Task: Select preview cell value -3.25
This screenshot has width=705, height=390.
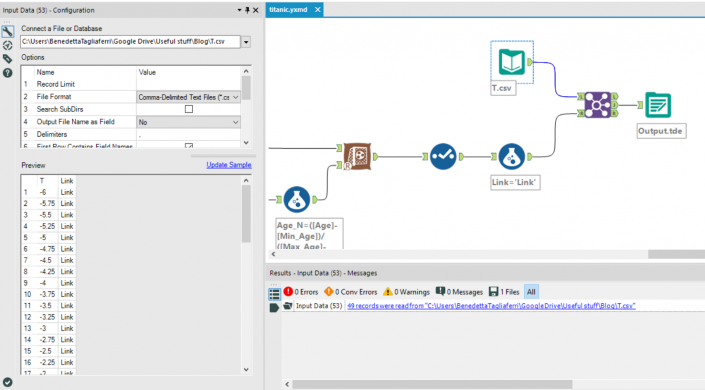Action: tap(47, 317)
